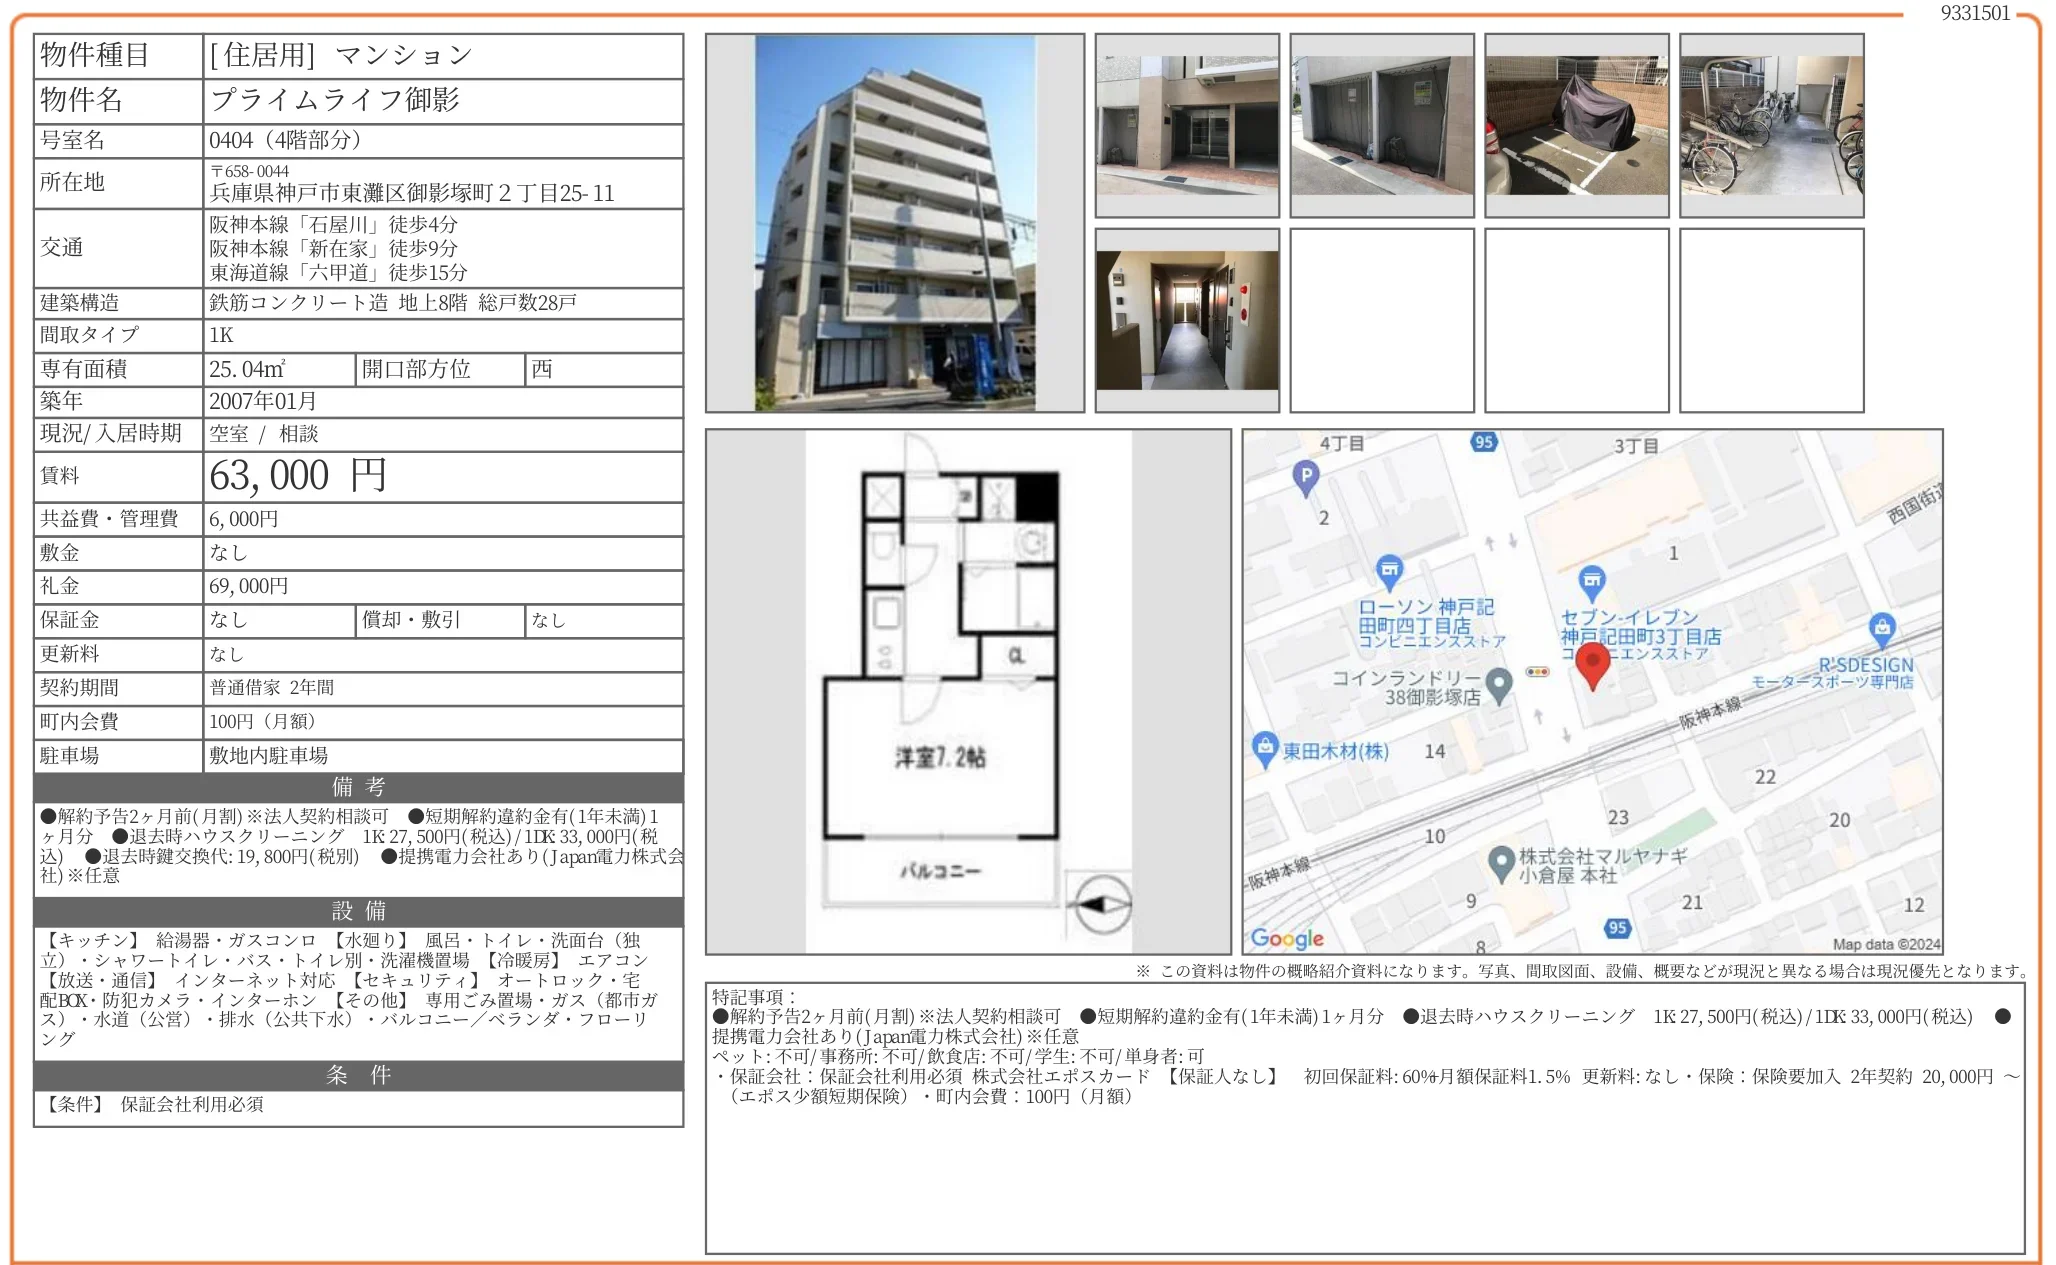The image size is (2056, 1265).
Task: Click the covered motorcycle parking photo
Action: pyautogui.click(x=1575, y=125)
